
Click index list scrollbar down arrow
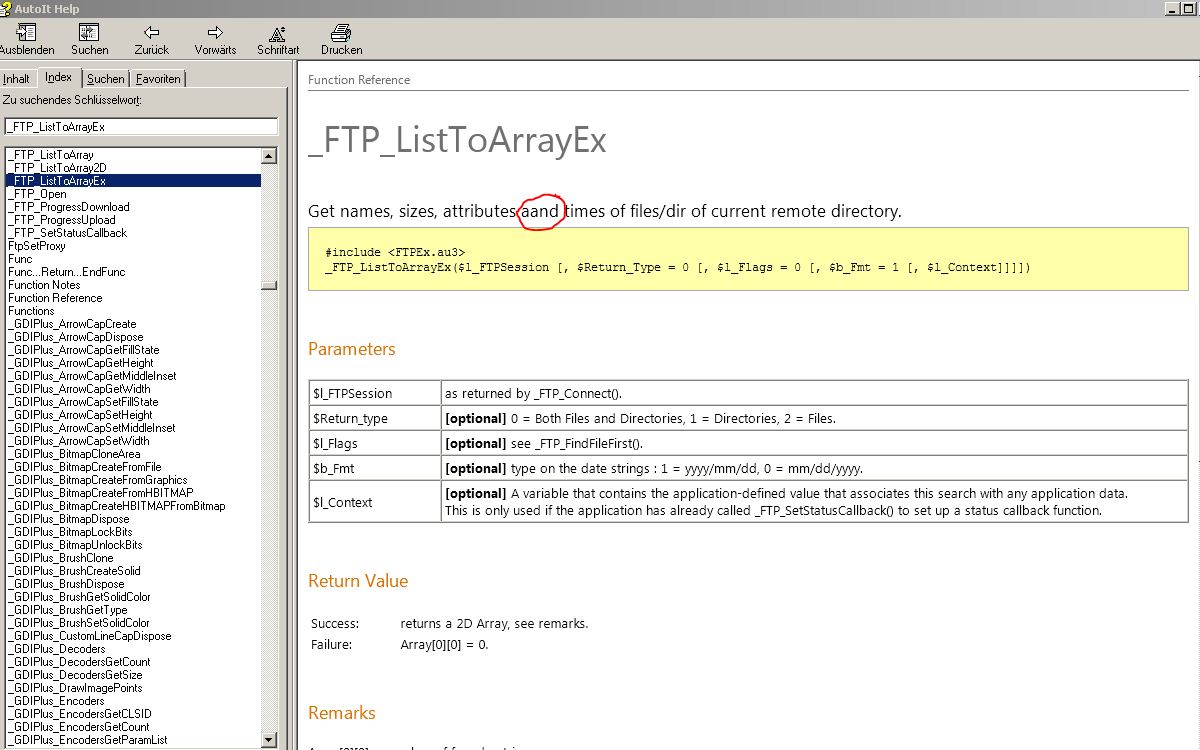(x=269, y=739)
